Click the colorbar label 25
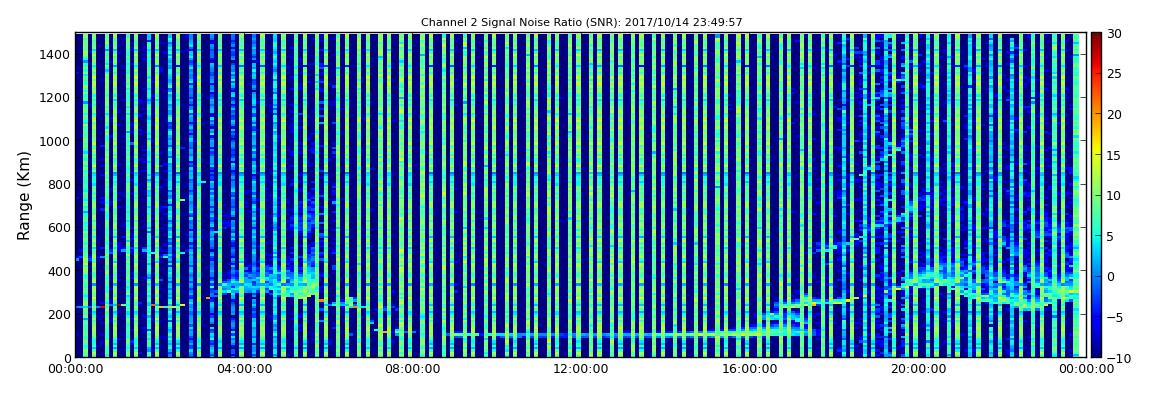1150x407 pixels. [x=1115, y=74]
